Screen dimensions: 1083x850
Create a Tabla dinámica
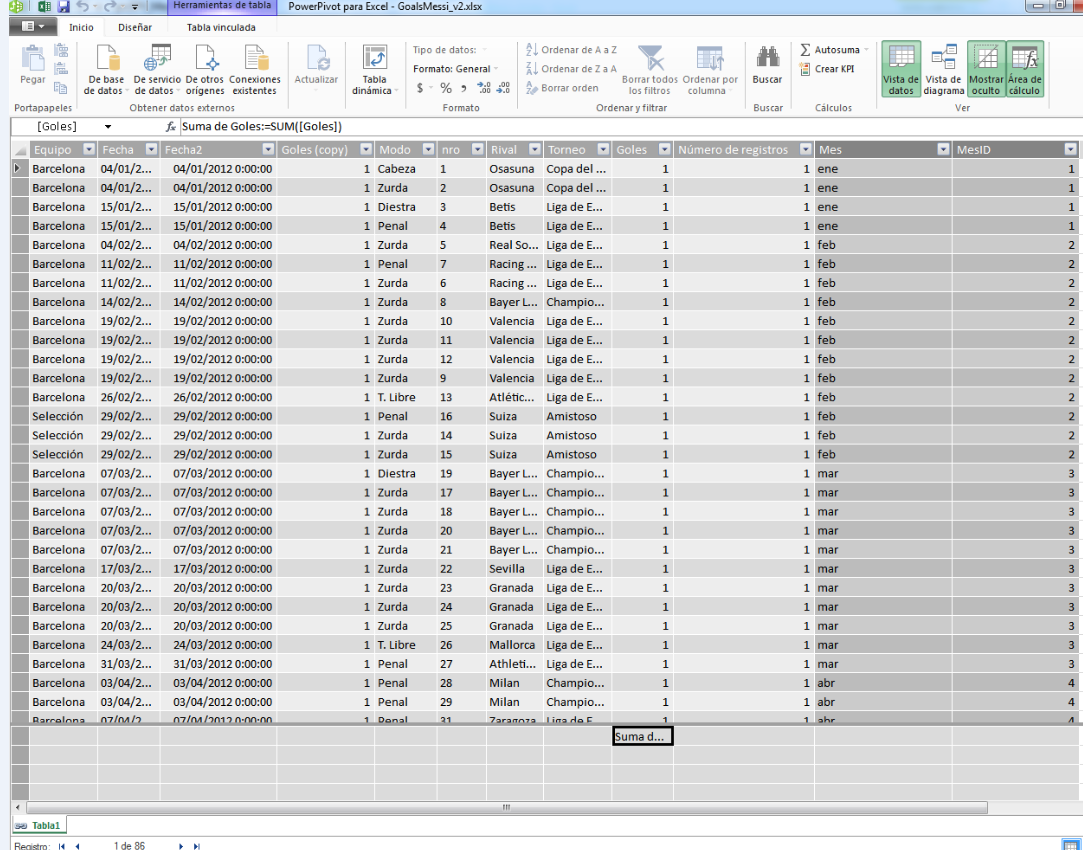coord(374,70)
